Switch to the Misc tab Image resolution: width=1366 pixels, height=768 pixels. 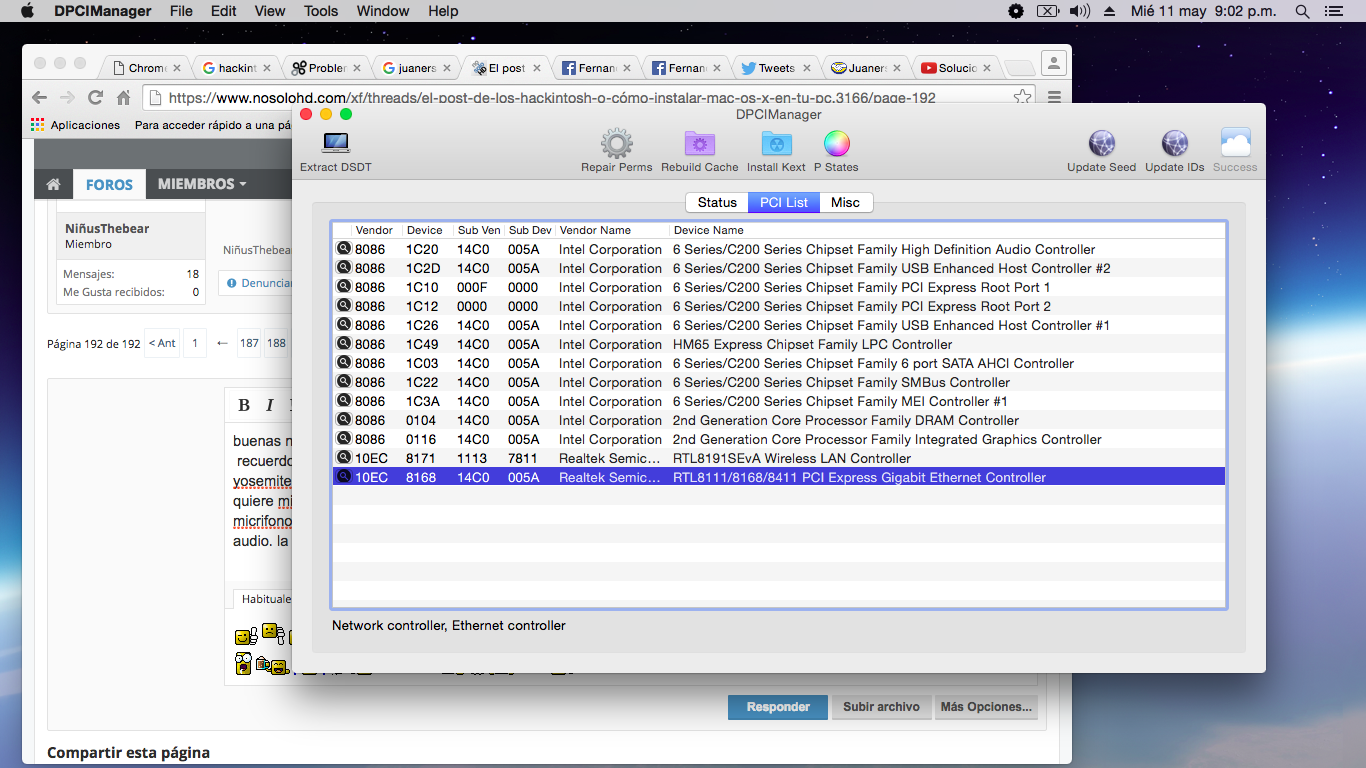[846, 202]
